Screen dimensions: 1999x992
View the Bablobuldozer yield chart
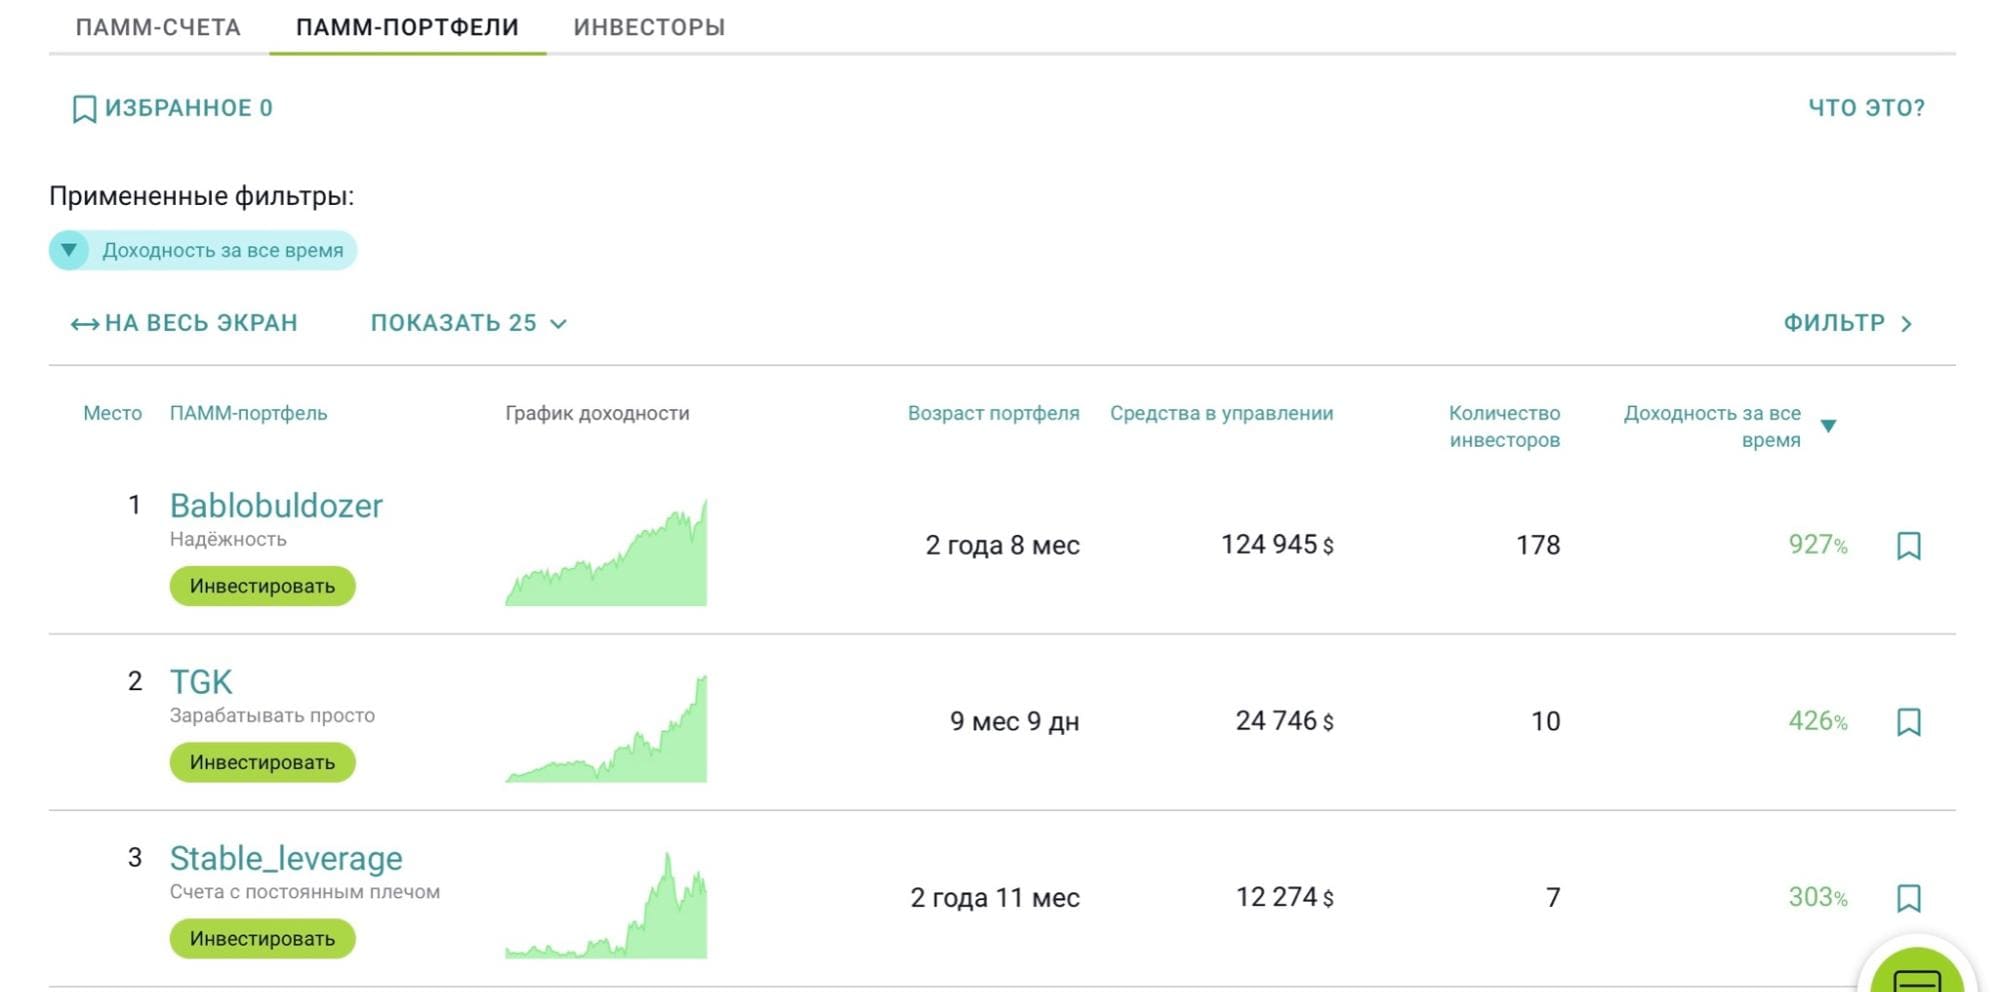pos(606,552)
